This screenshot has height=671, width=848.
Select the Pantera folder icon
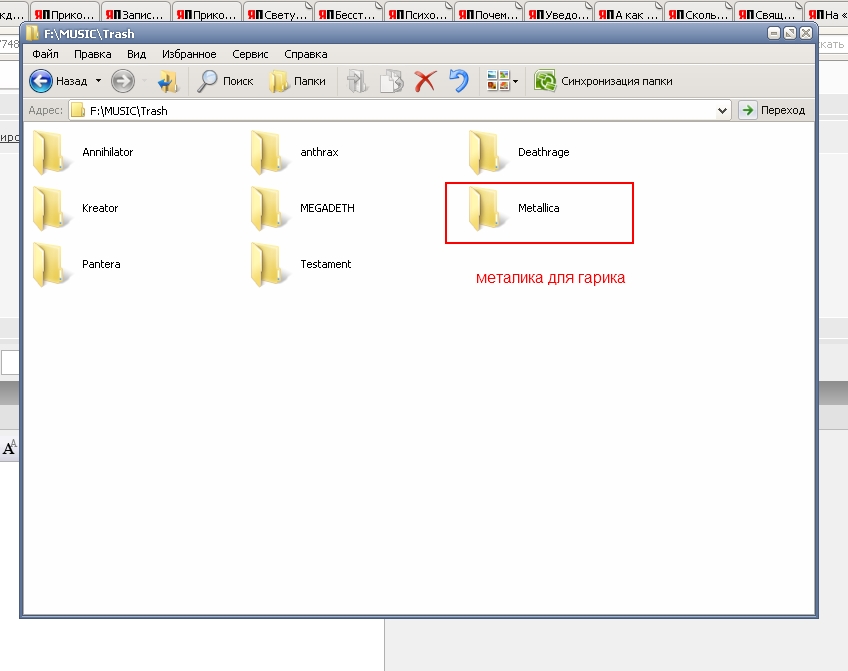pos(52,265)
